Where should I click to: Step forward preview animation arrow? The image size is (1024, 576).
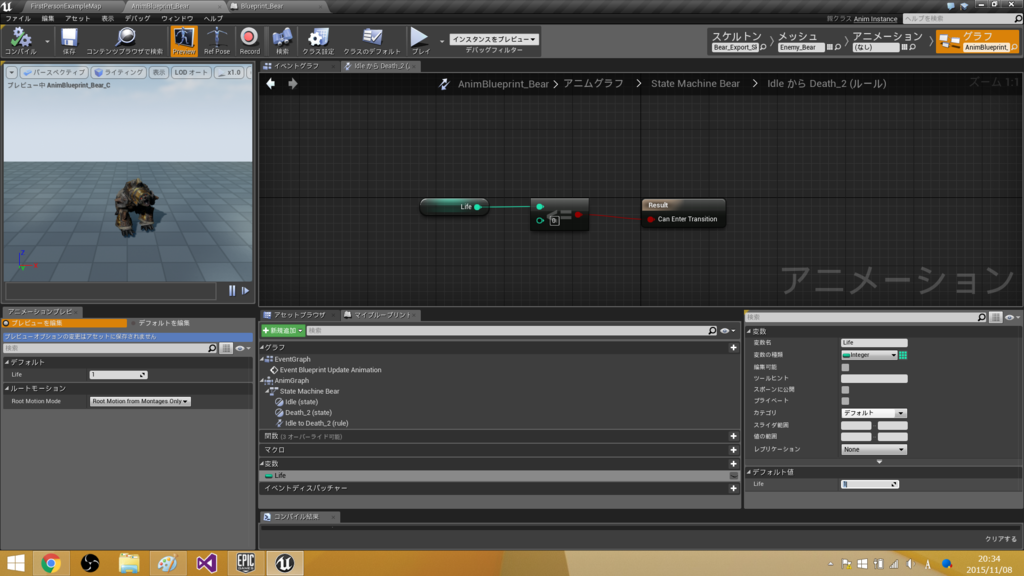click(x=246, y=291)
